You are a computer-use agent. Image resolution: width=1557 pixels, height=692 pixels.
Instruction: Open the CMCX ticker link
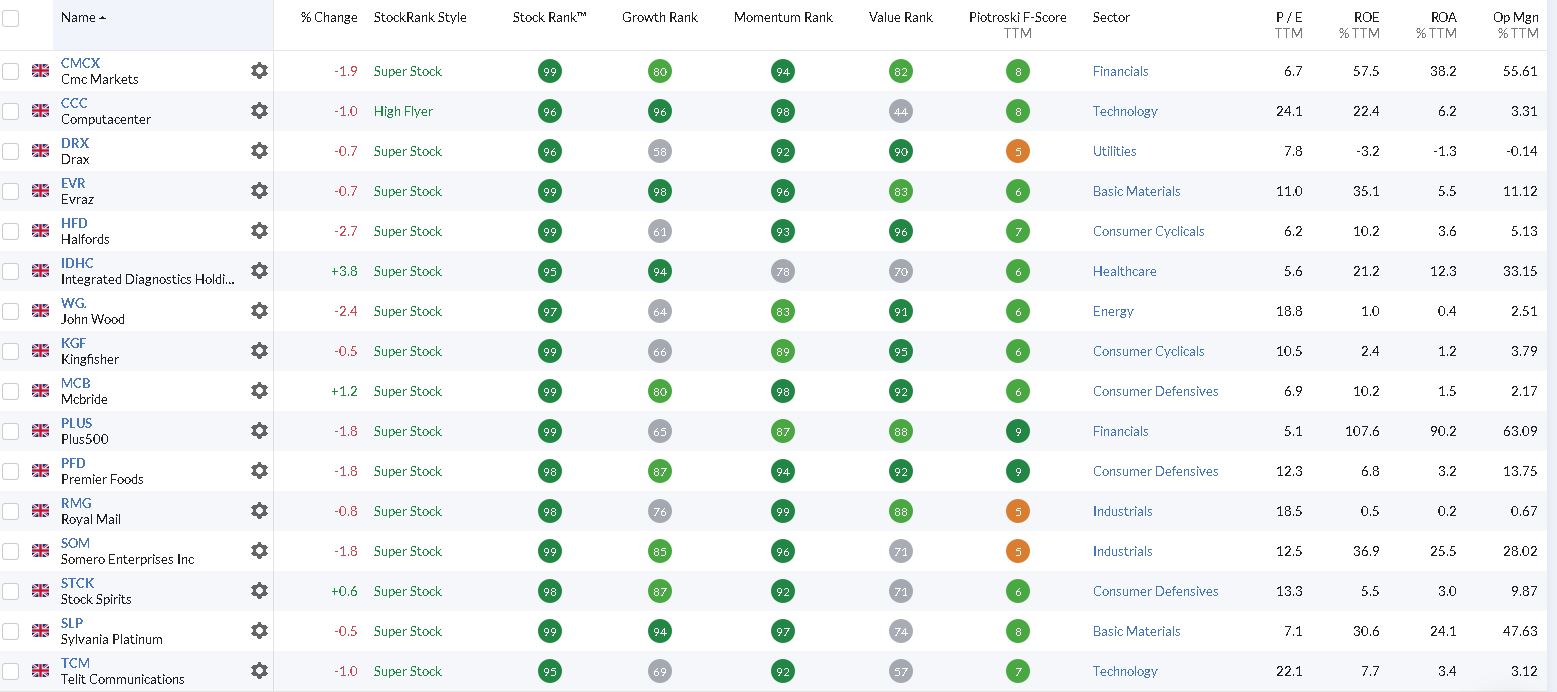click(80, 63)
